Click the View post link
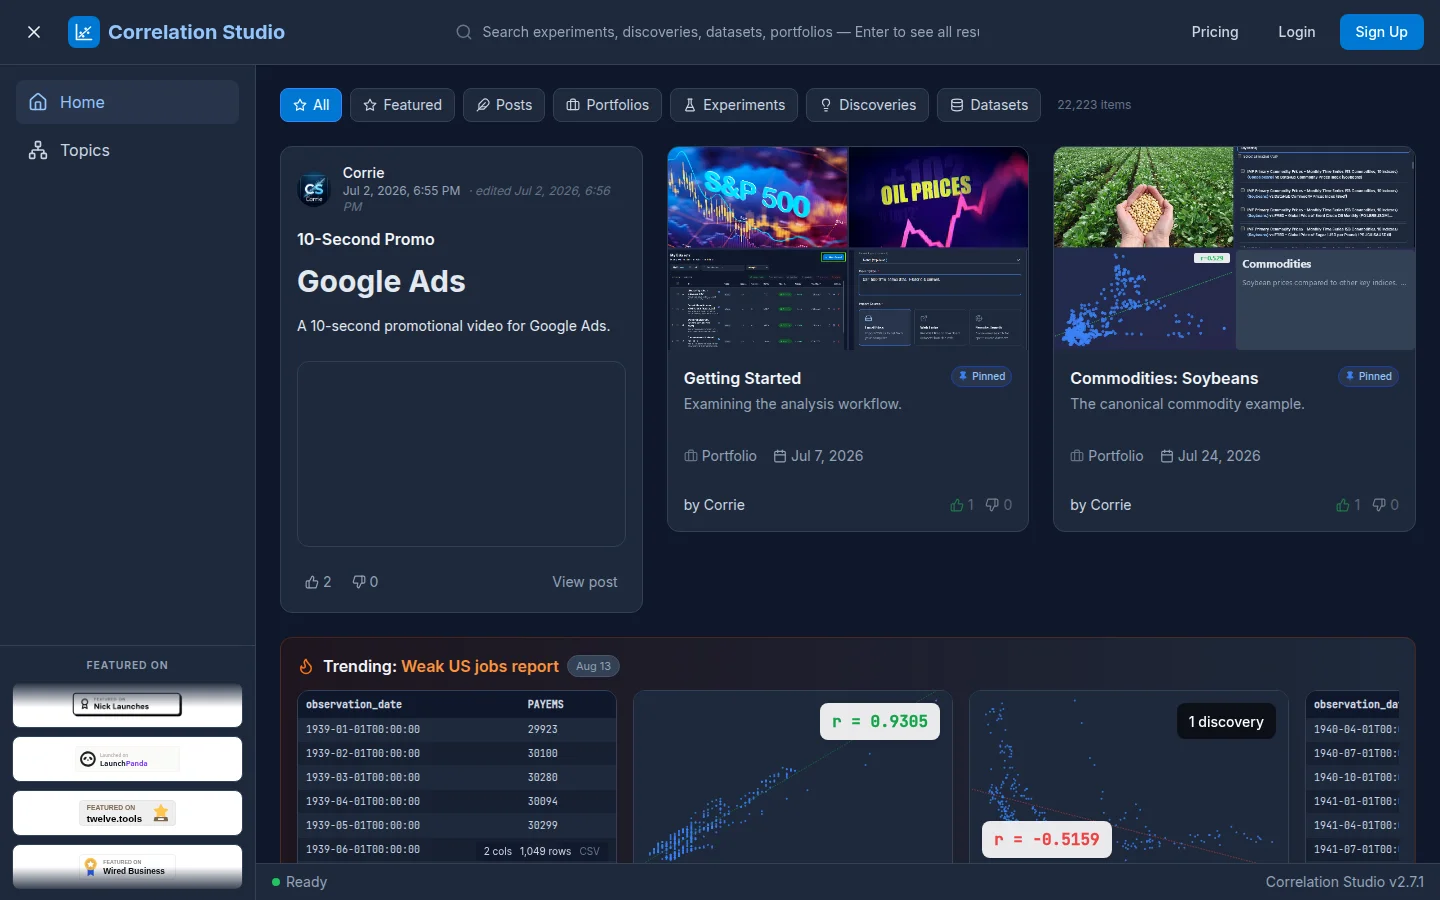Screen dimensions: 1440x900 (x=585, y=582)
